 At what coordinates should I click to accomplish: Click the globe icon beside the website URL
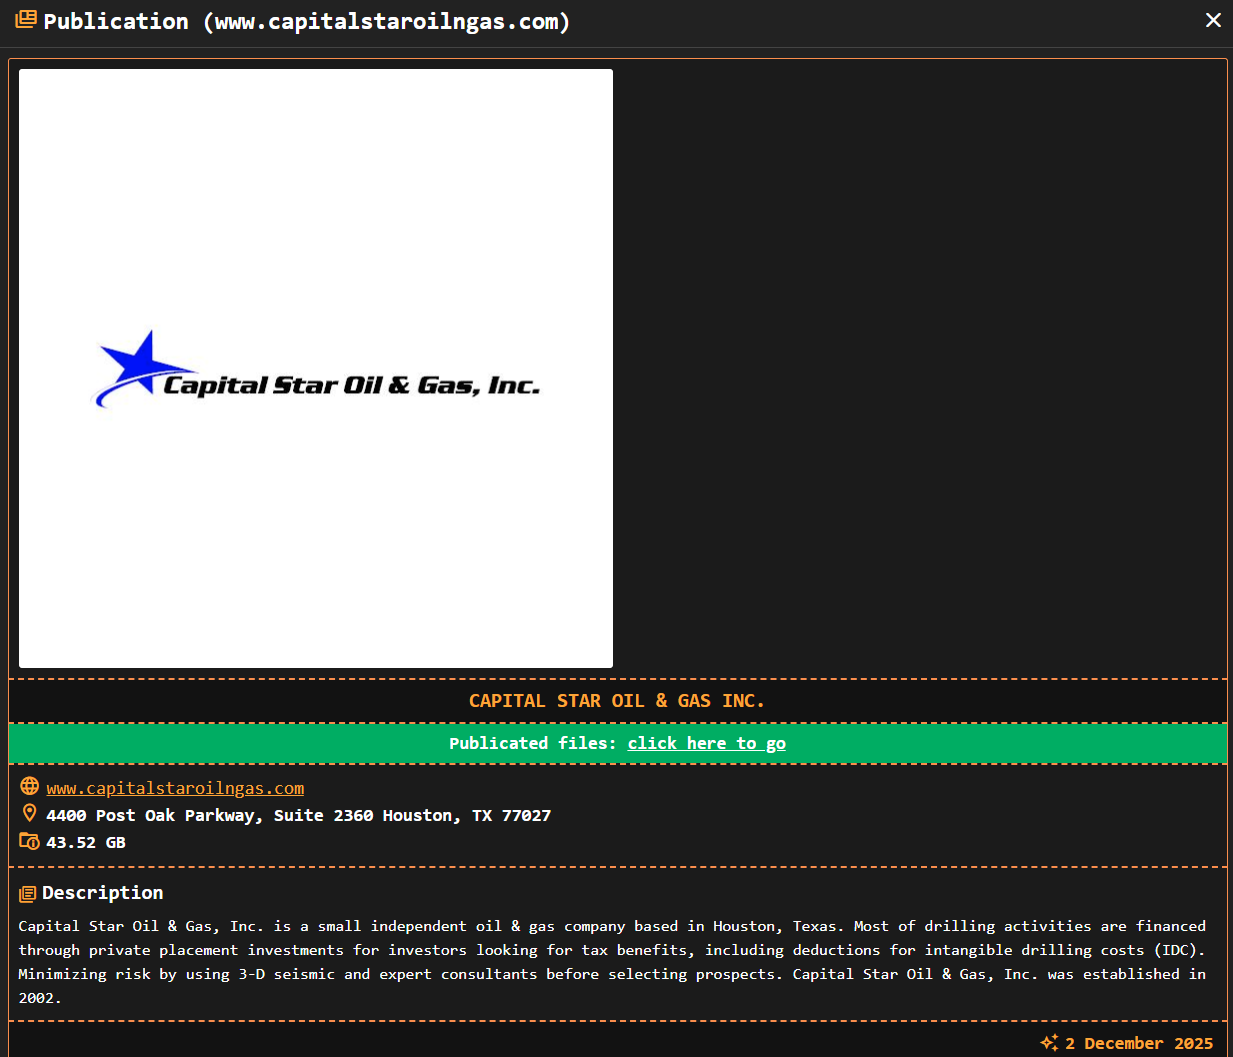coord(29,786)
